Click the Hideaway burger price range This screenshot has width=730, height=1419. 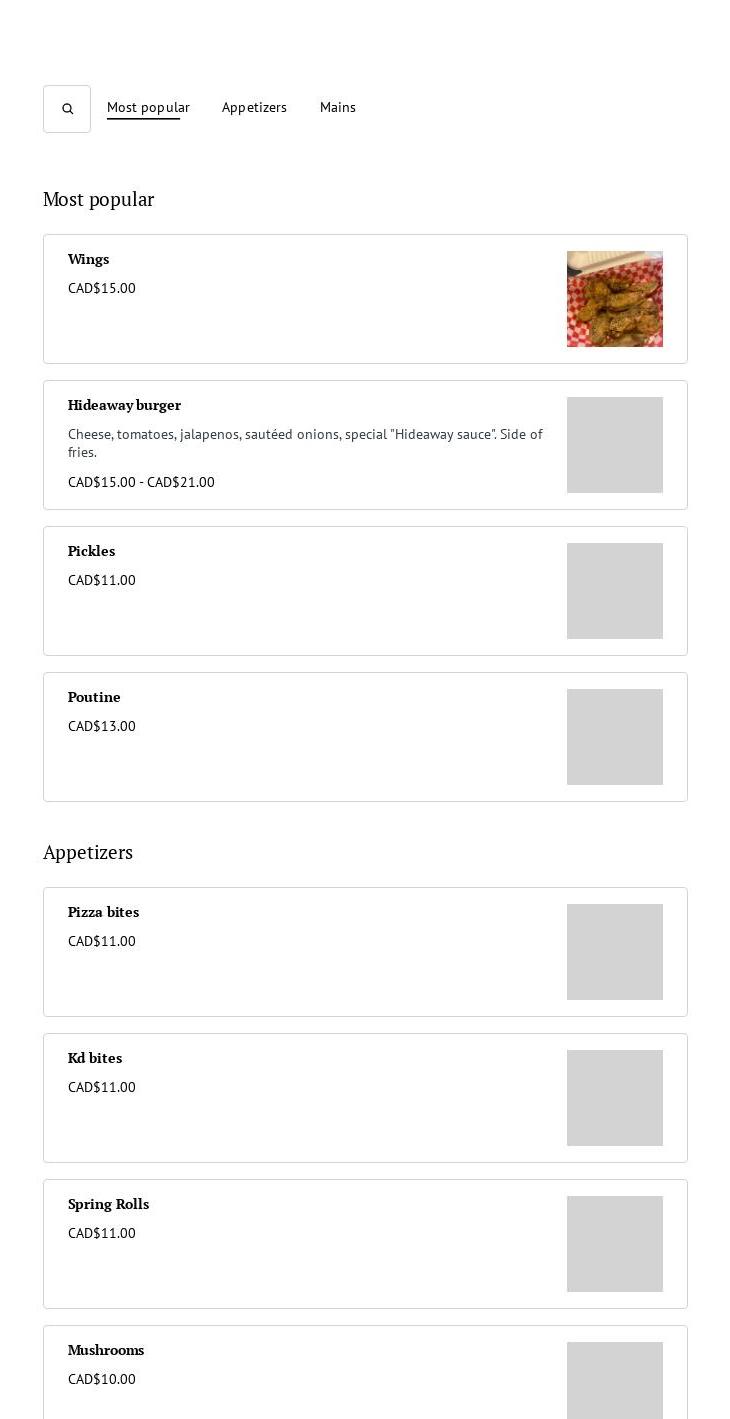click(141, 482)
